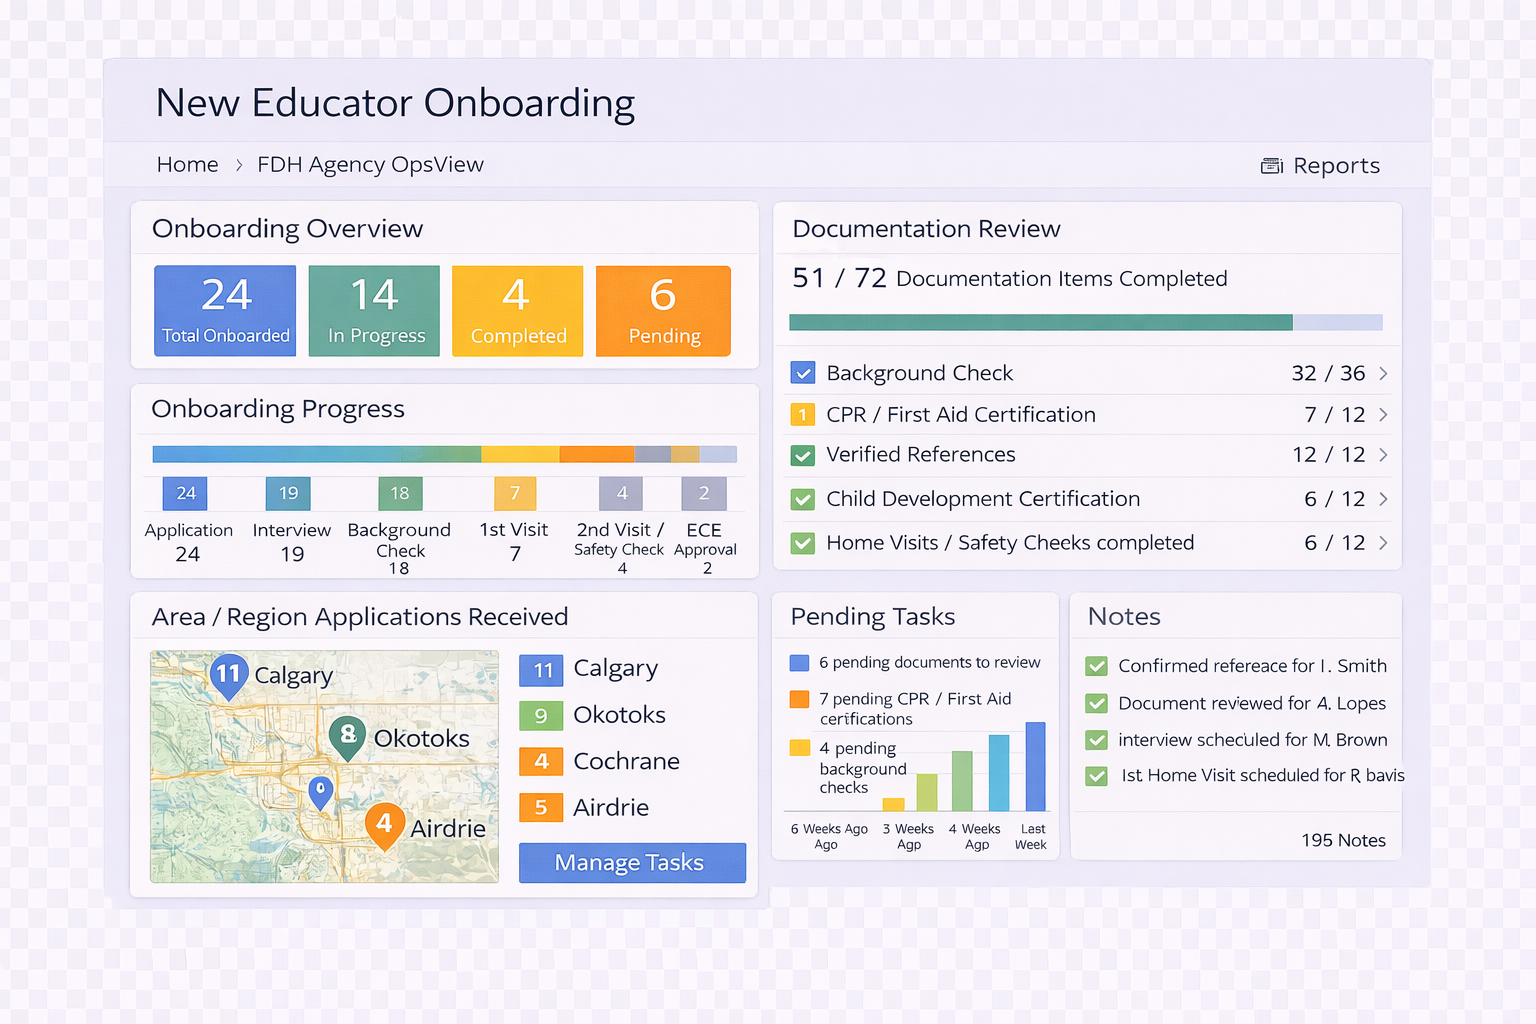
Task: Toggle the Background Check checkbox
Action: click(803, 372)
